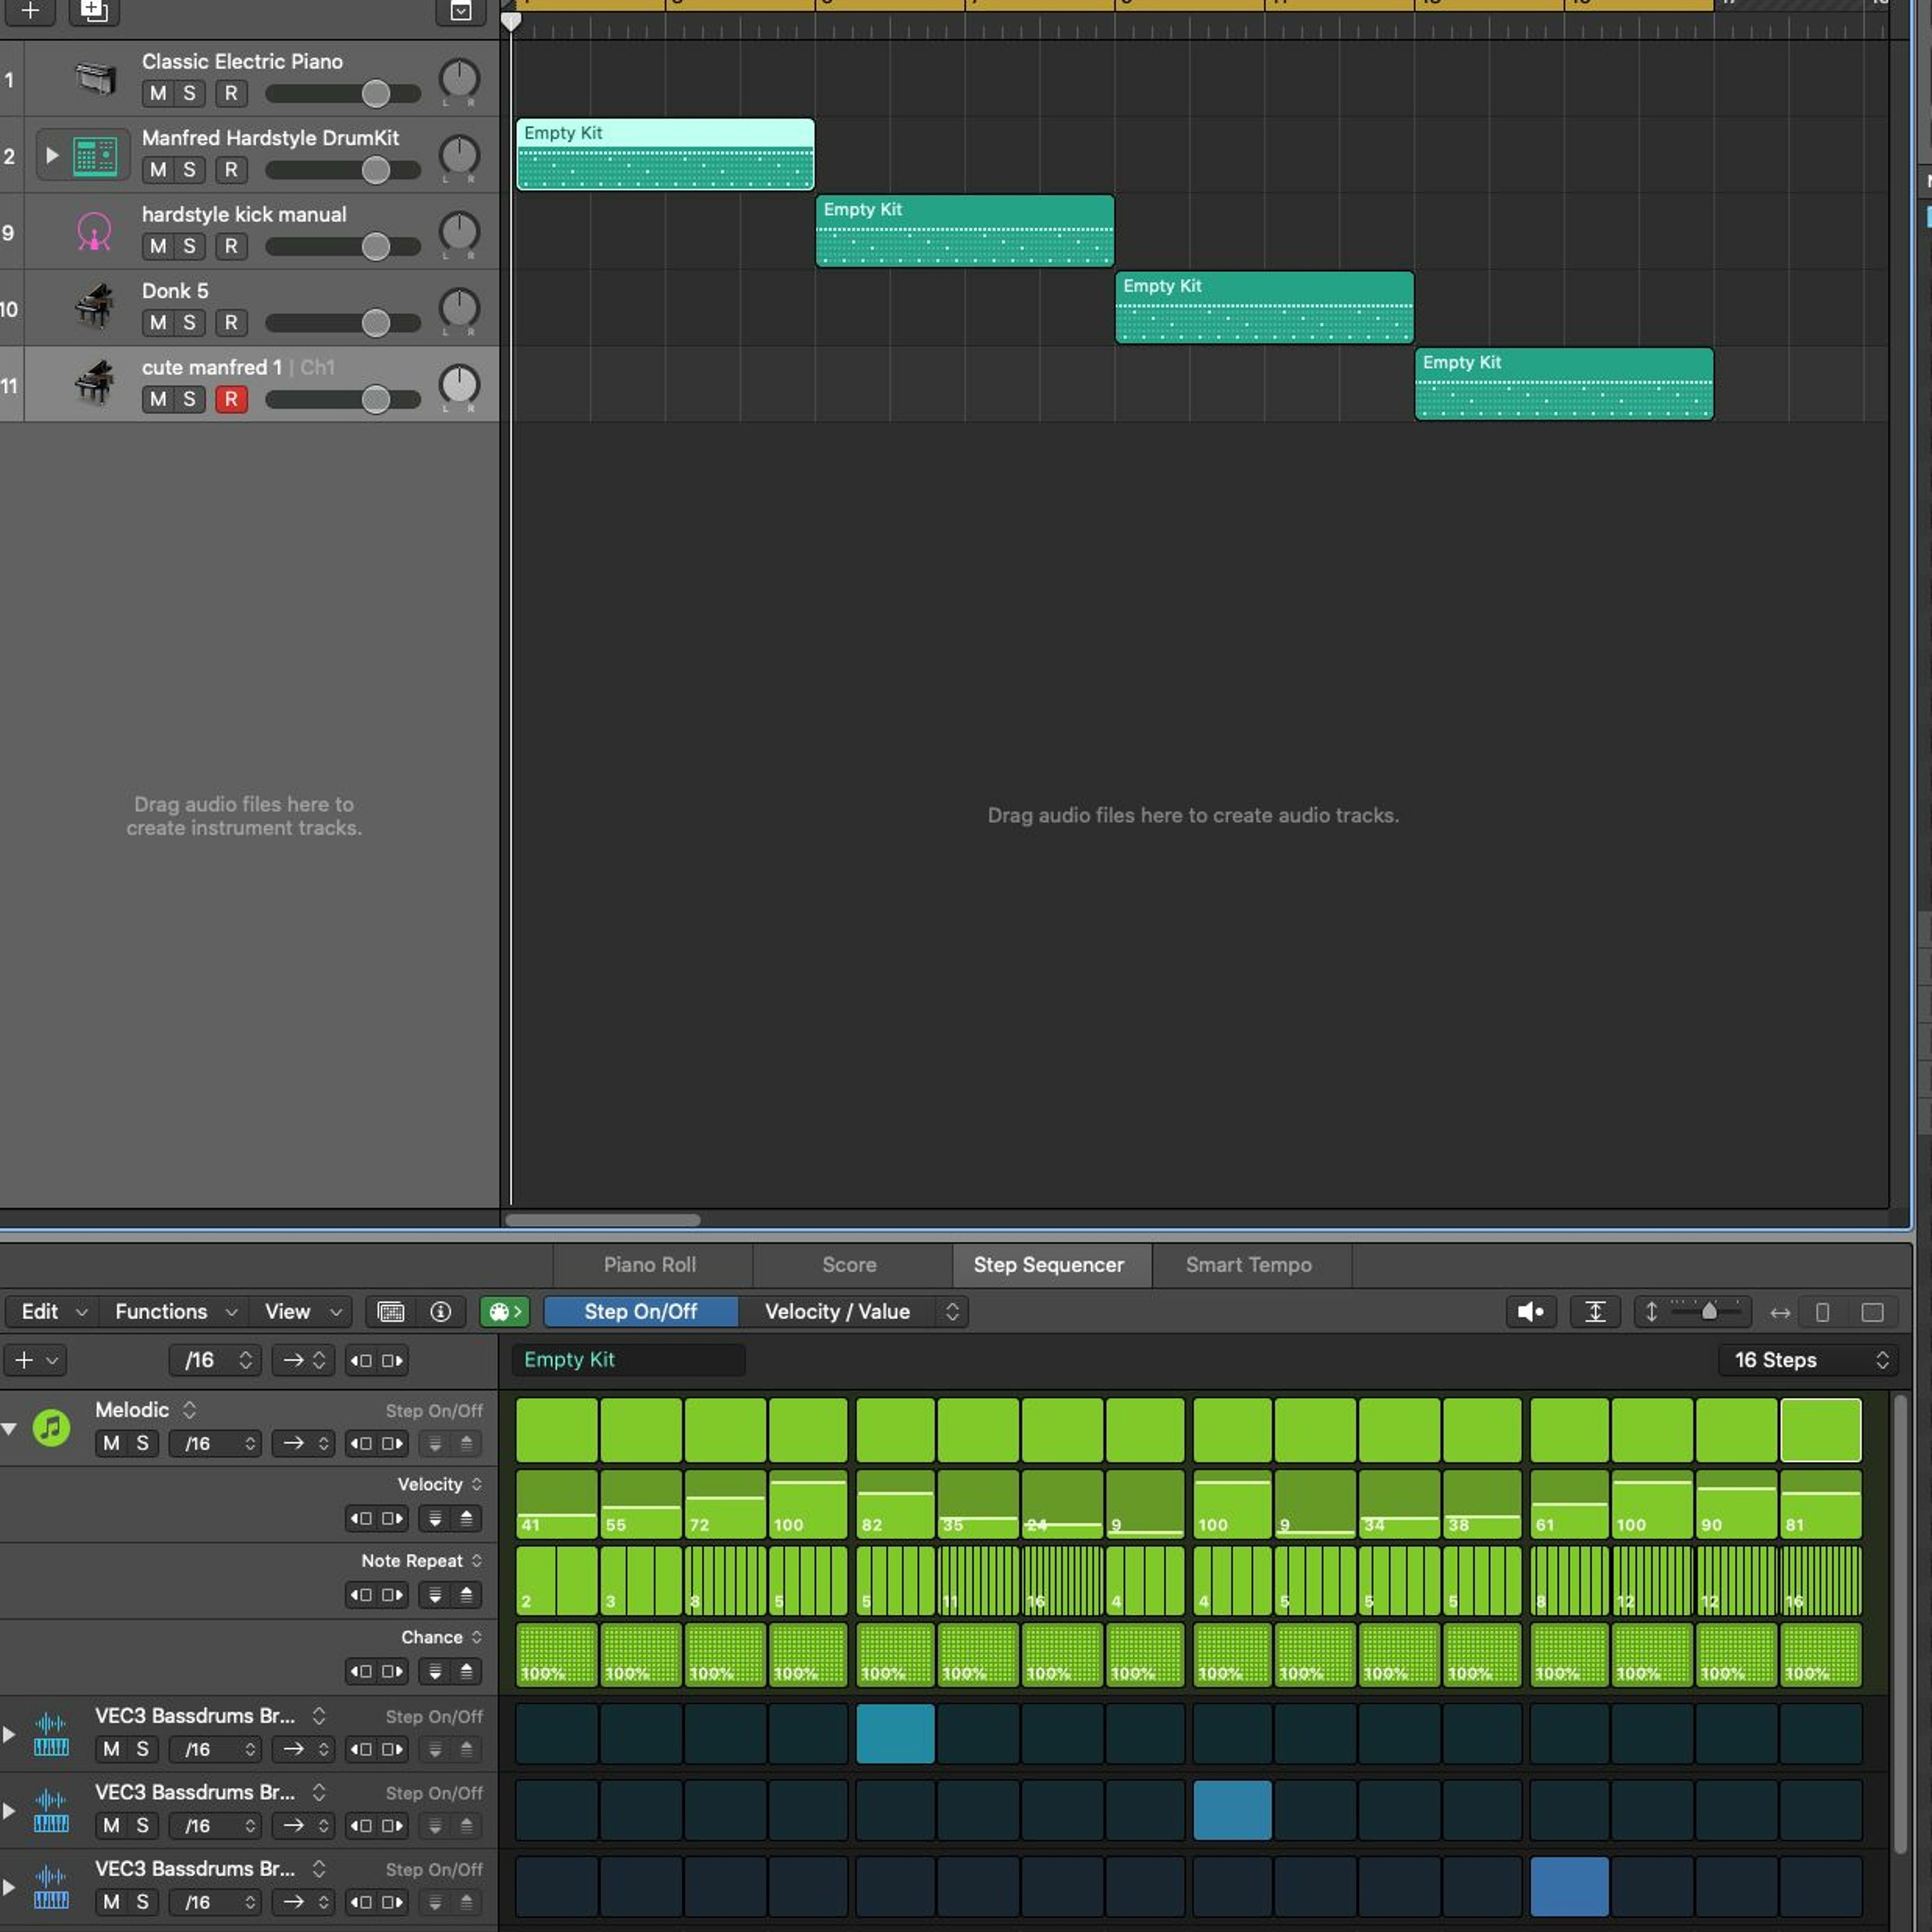Click the cute manfred 1 volume slider
This screenshot has height=1932, width=1932.
coord(343,399)
